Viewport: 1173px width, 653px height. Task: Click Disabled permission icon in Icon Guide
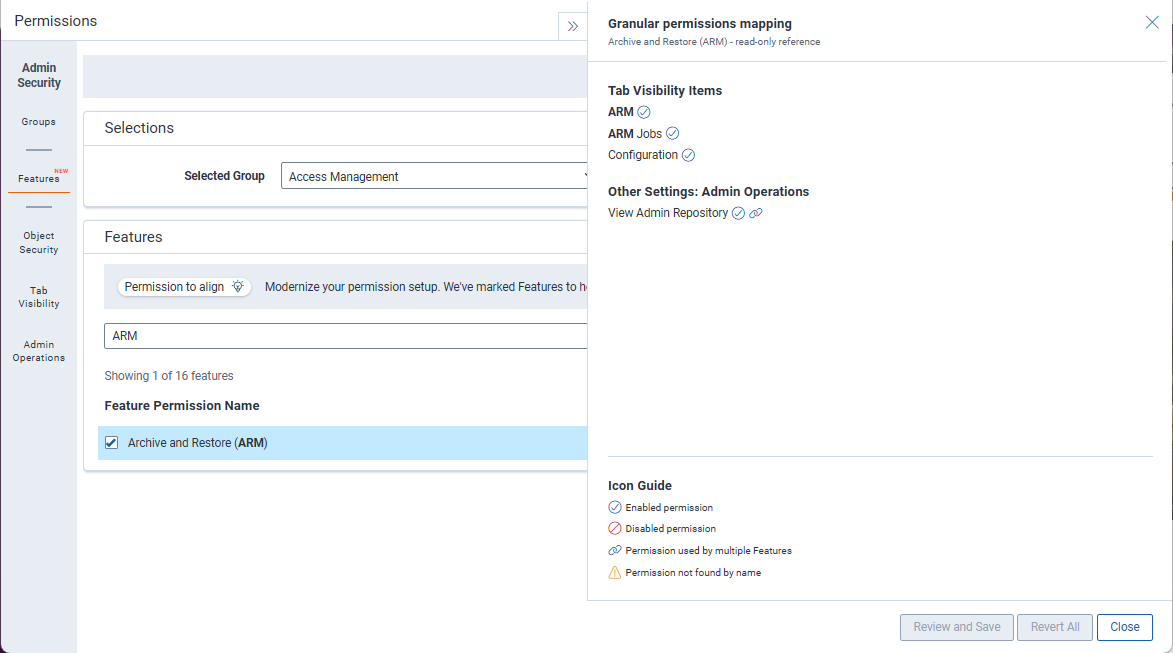615,528
